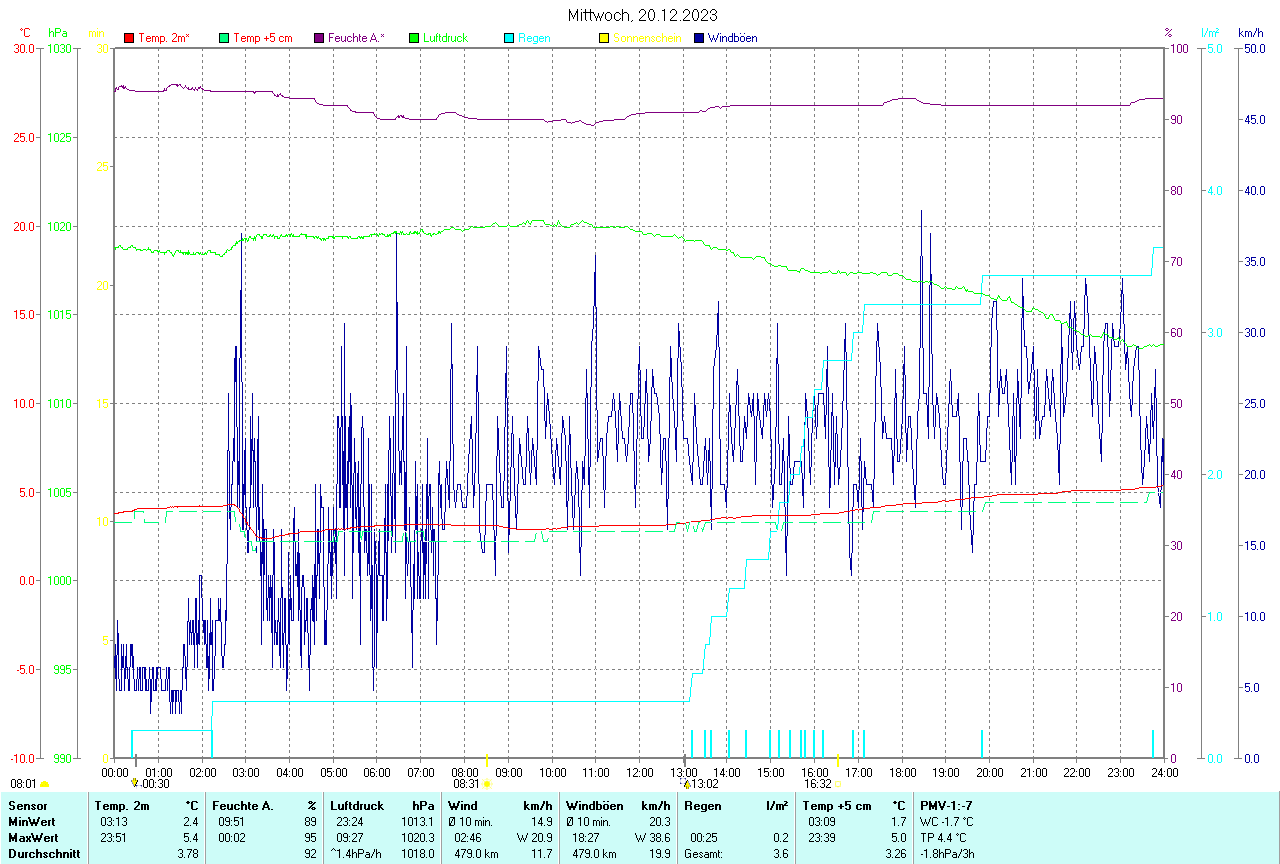Screen dimensions: 1280x864
Task: Click the cyan Regen legend swatch
Action: (509, 38)
